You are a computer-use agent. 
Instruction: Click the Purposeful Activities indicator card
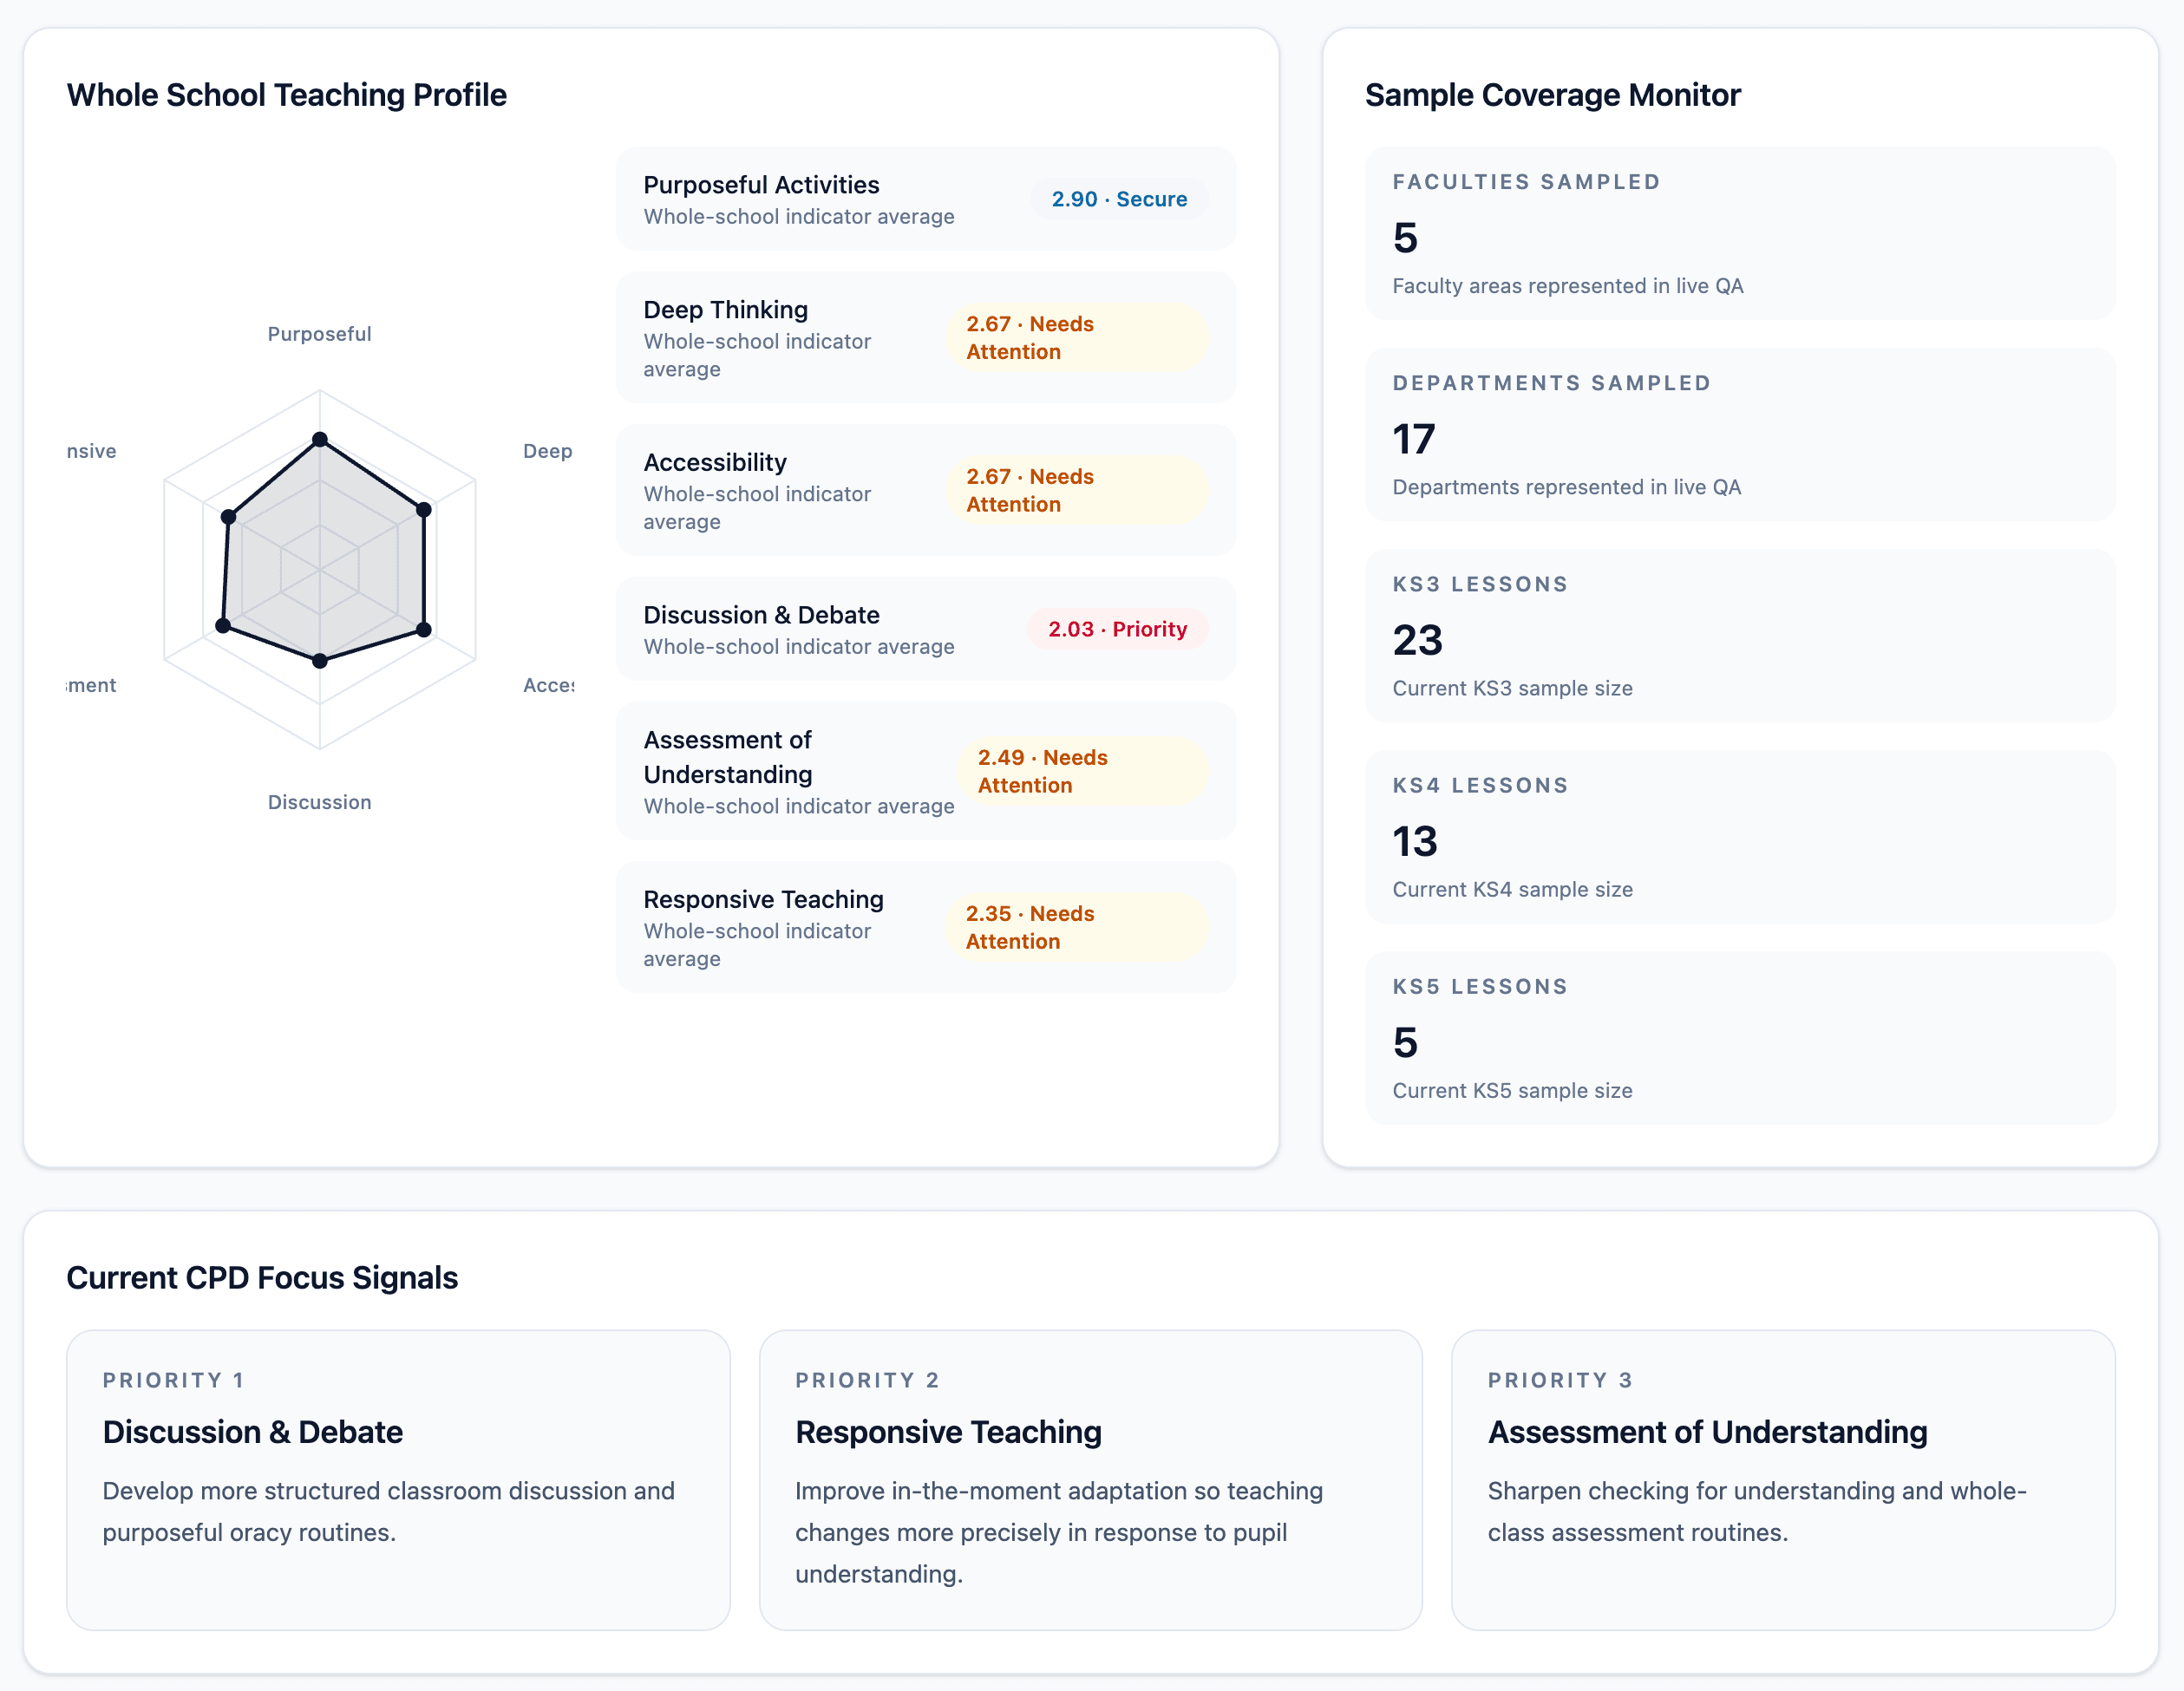[926, 199]
